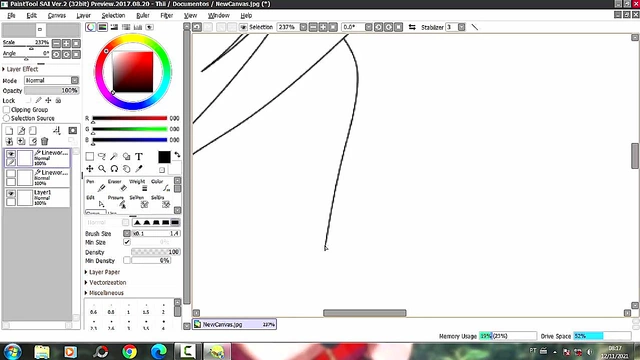640x360 pixels.
Task: Choose the Eyedropper color picker tool
Action: coord(139,169)
